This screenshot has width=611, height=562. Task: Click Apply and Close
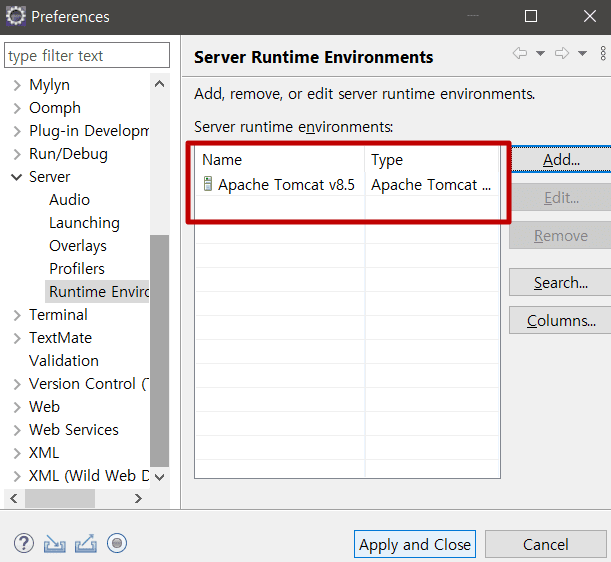pyautogui.click(x=415, y=544)
